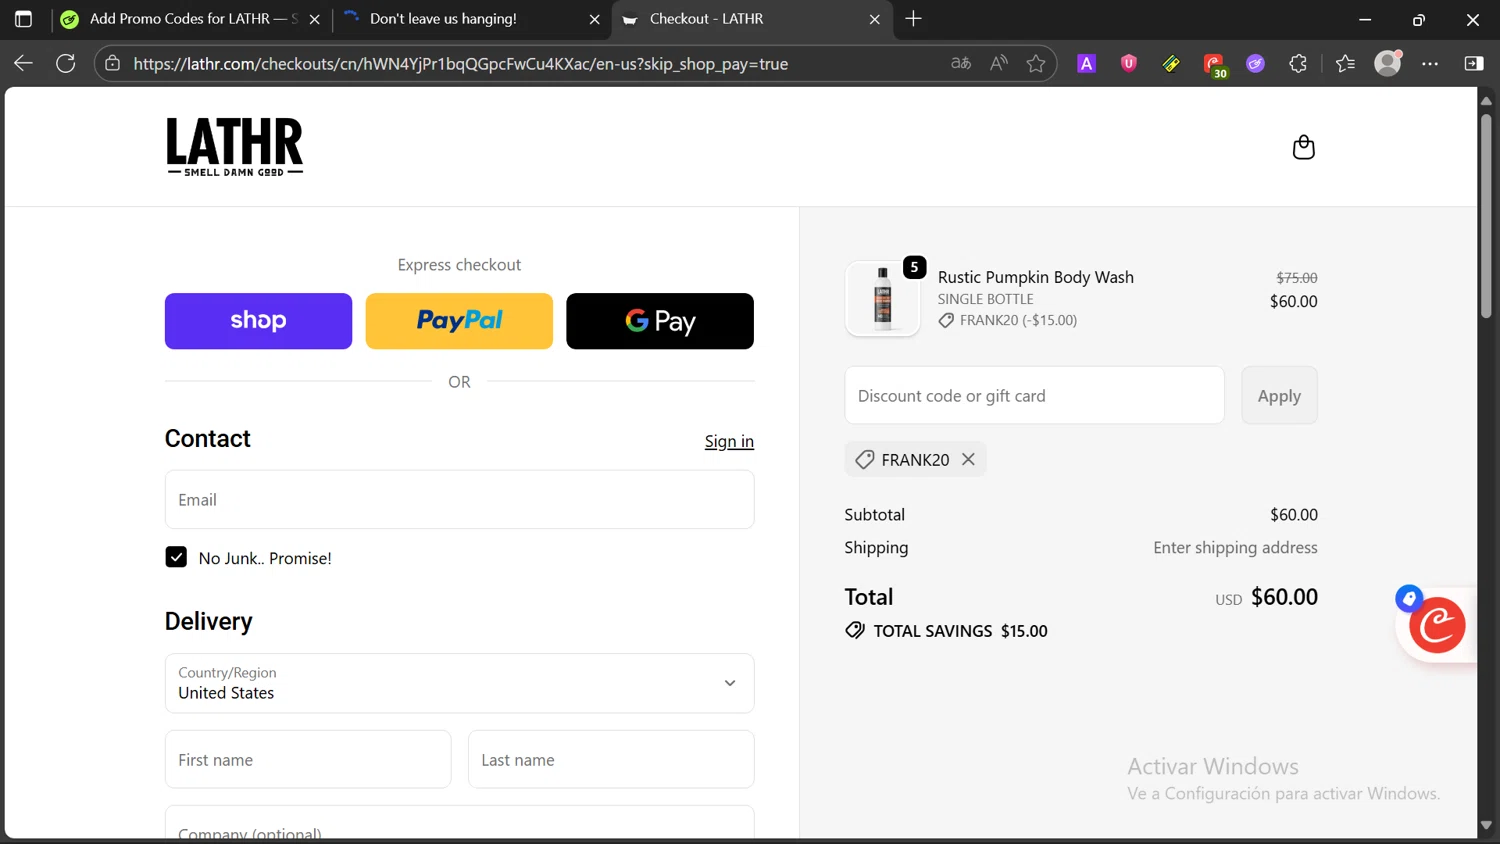Viewport: 1500px width, 844px height.
Task: Uncheck the No Junk.. Promise! checkbox
Action: pyautogui.click(x=176, y=557)
